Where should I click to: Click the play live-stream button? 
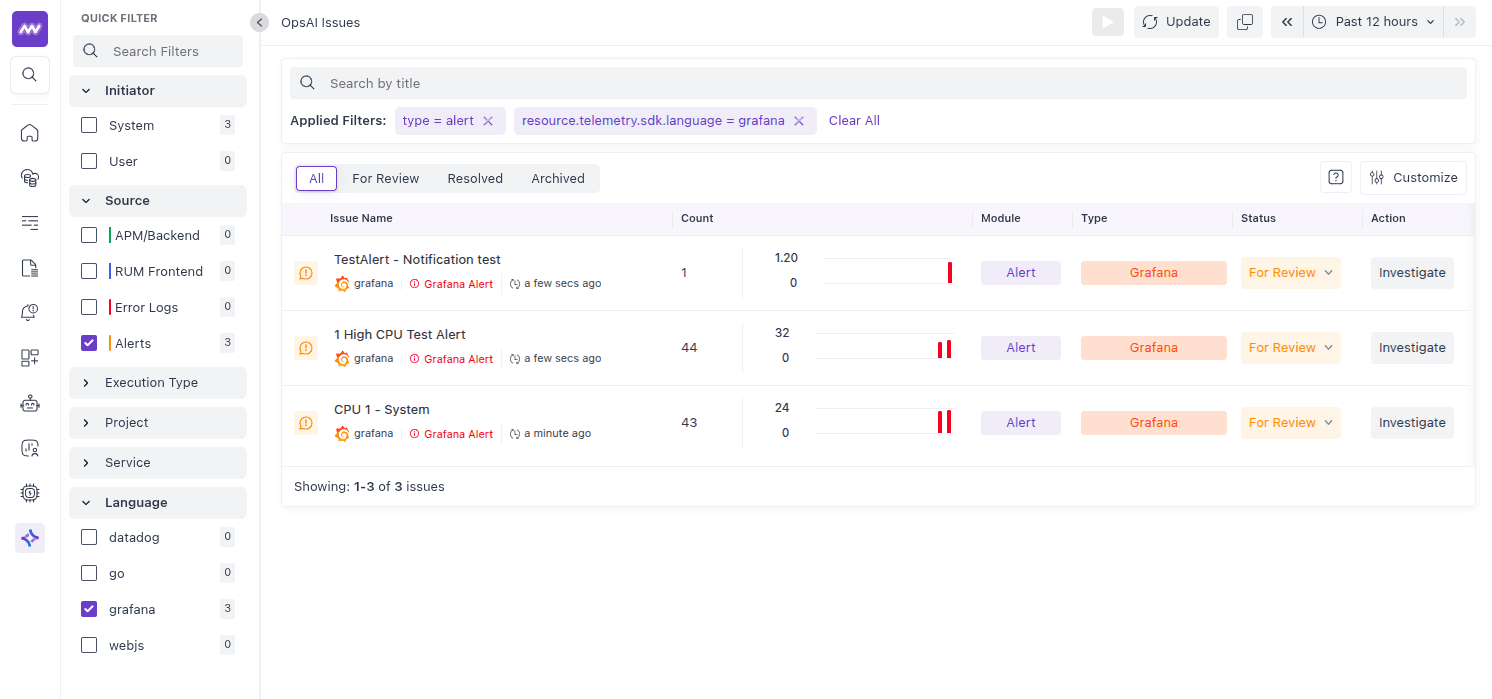(1107, 22)
